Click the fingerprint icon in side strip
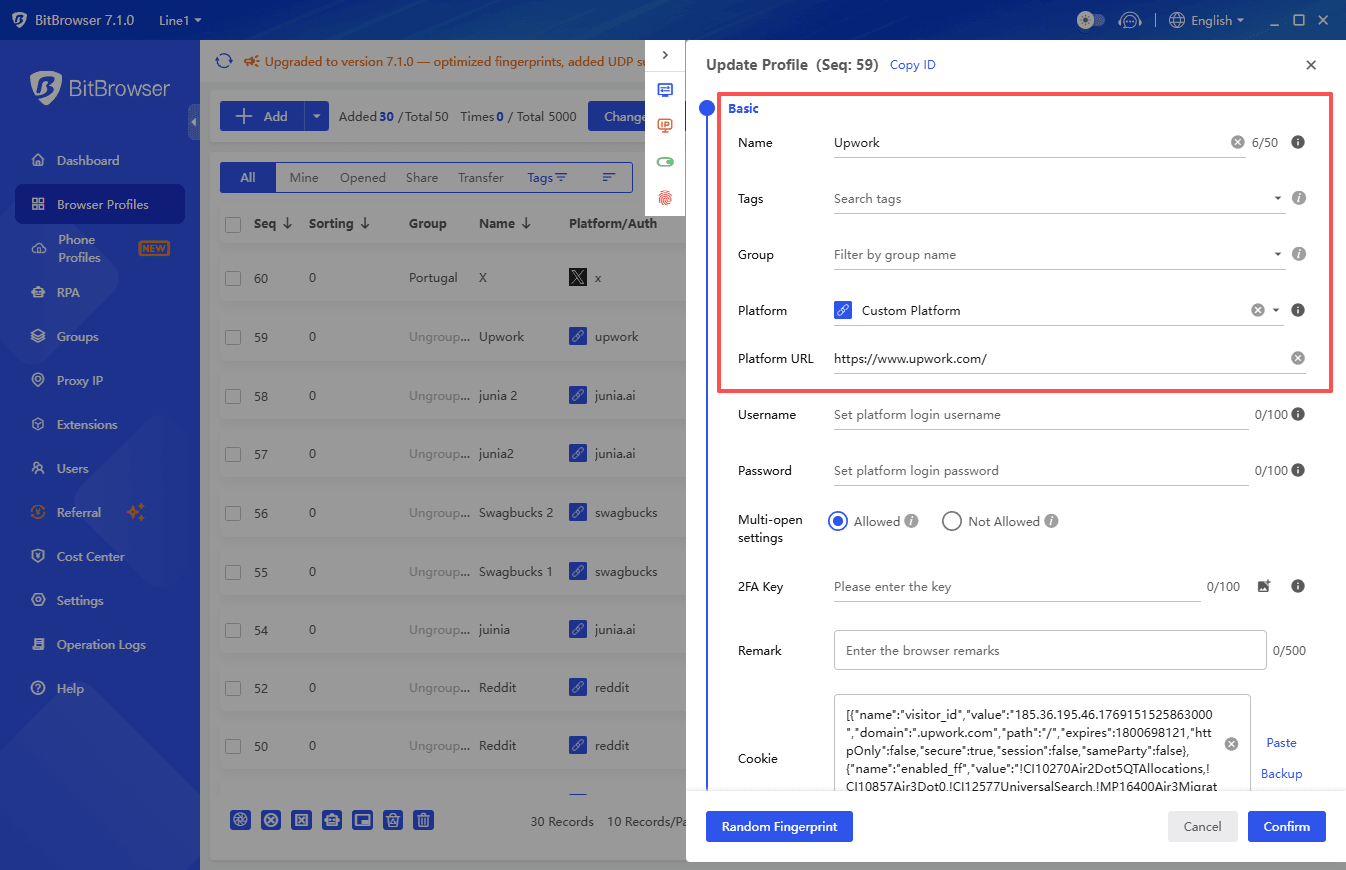Image resolution: width=1346 pixels, height=870 pixels. 665,198
